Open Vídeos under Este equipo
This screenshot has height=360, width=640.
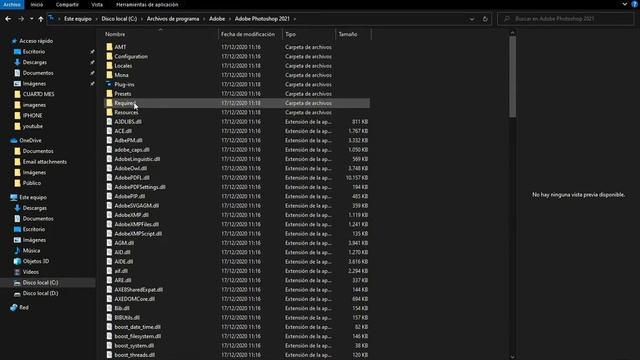[x=31, y=272]
